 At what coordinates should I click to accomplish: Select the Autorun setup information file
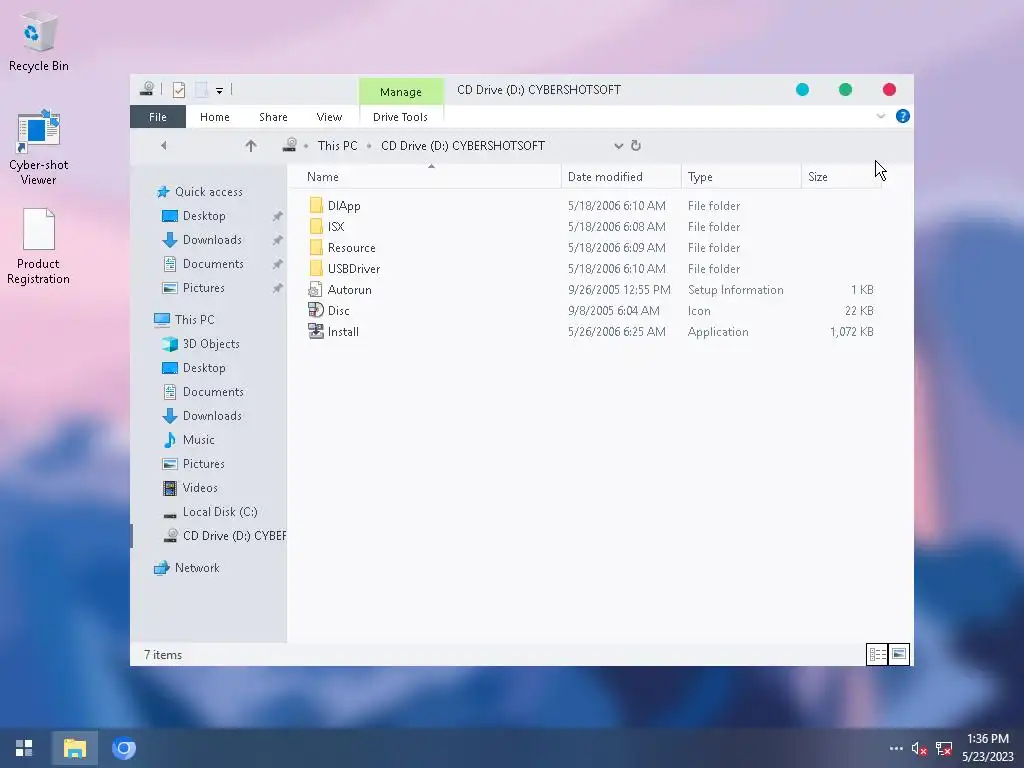[x=349, y=289]
